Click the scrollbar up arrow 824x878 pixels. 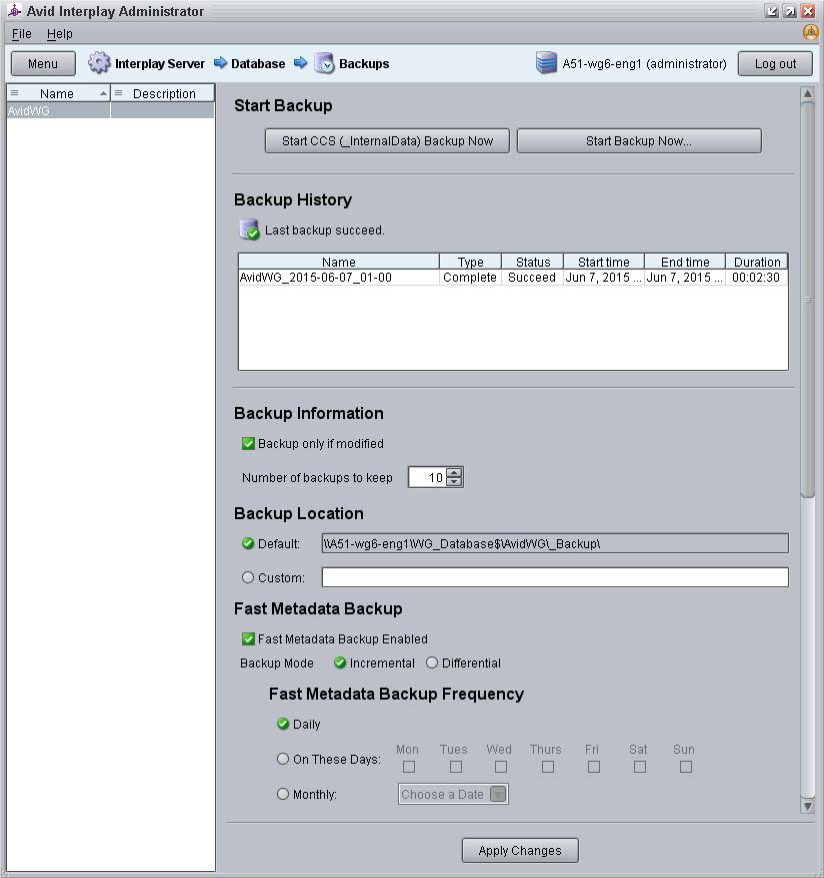coord(807,94)
